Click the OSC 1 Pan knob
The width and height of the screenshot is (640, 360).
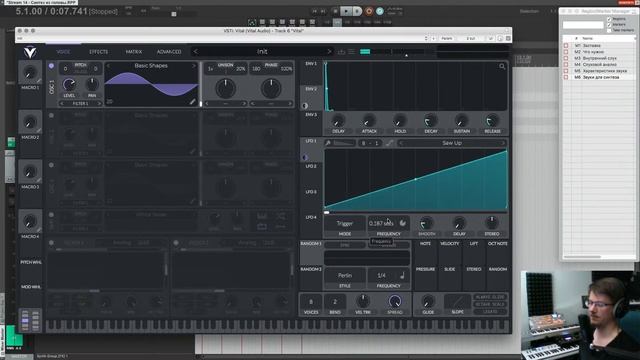click(92, 85)
